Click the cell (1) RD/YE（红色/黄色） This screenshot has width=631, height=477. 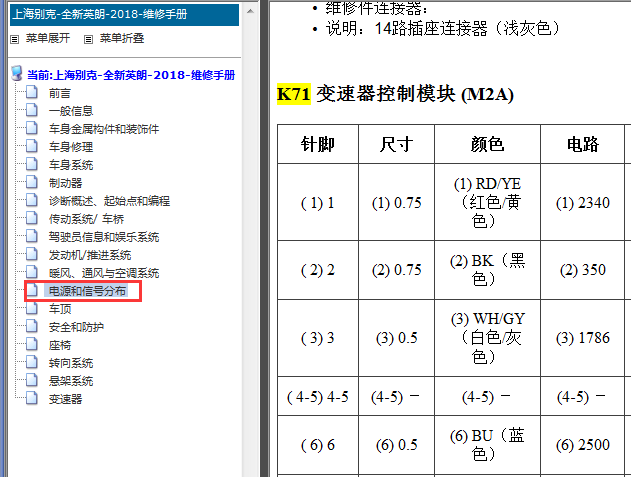click(x=487, y=202)
